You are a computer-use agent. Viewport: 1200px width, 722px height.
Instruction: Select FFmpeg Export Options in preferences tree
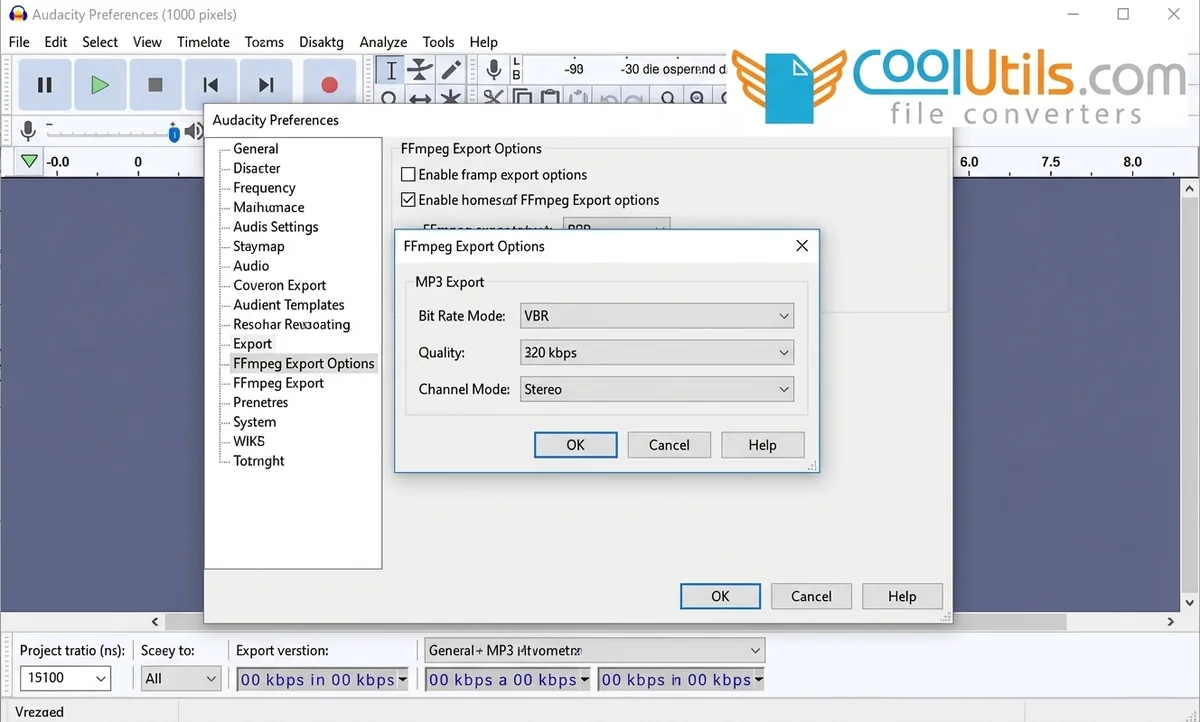(303, 363)
